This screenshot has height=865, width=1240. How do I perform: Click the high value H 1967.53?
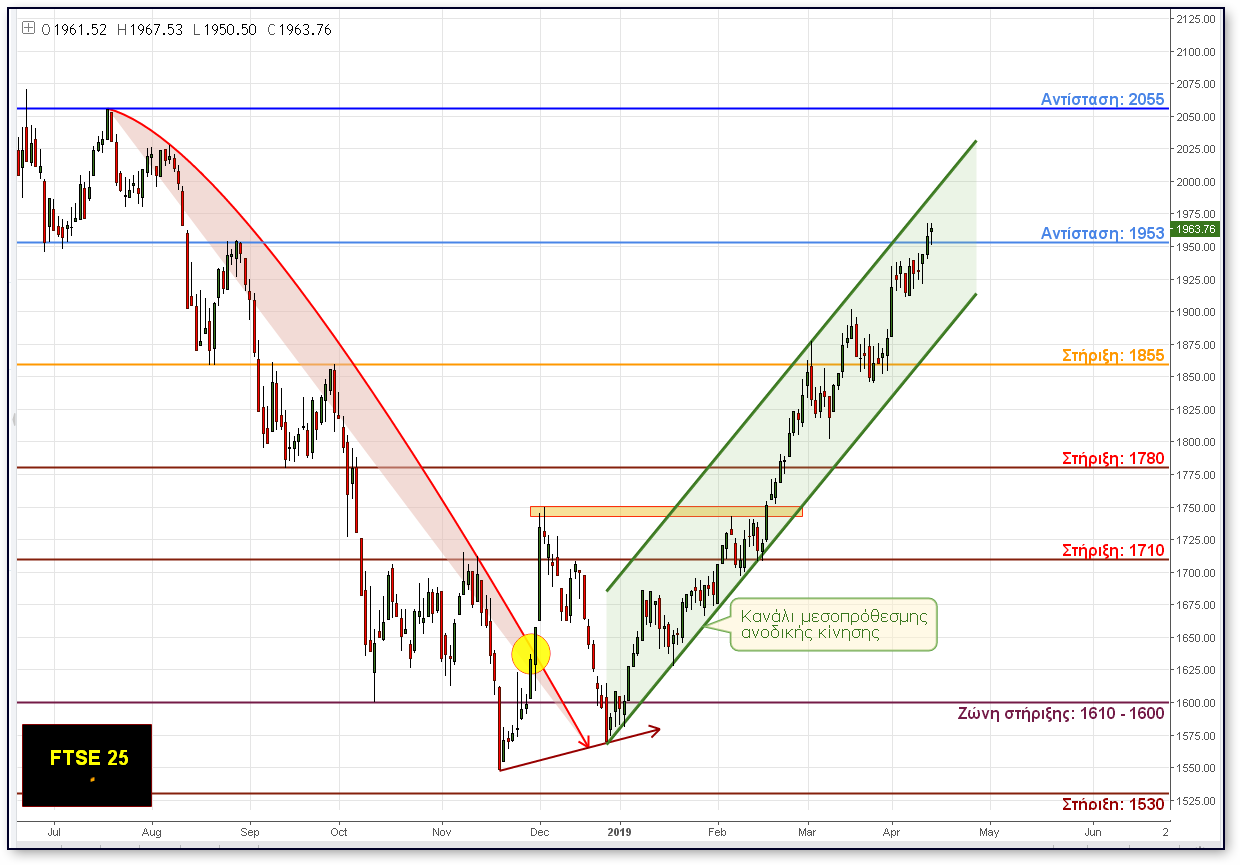[150, 30]
